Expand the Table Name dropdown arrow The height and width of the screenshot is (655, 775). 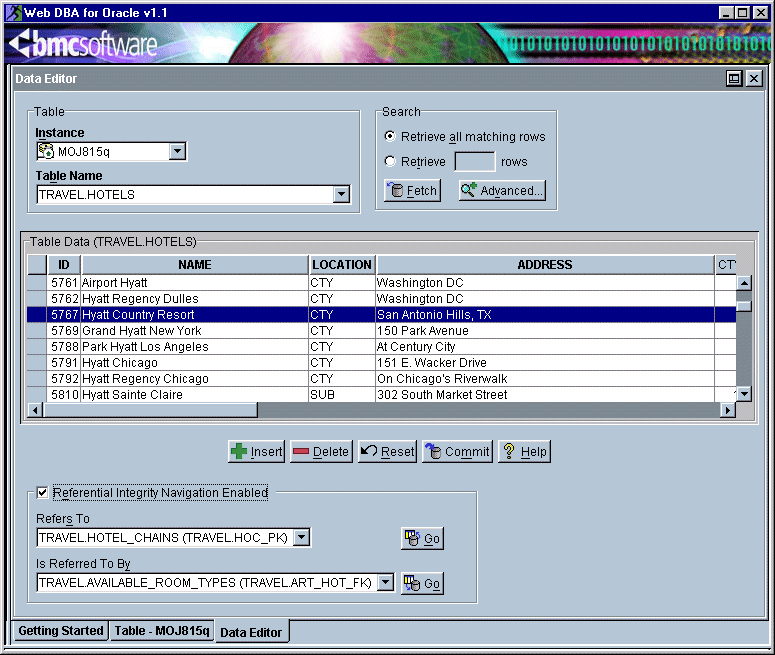(341, 194)
